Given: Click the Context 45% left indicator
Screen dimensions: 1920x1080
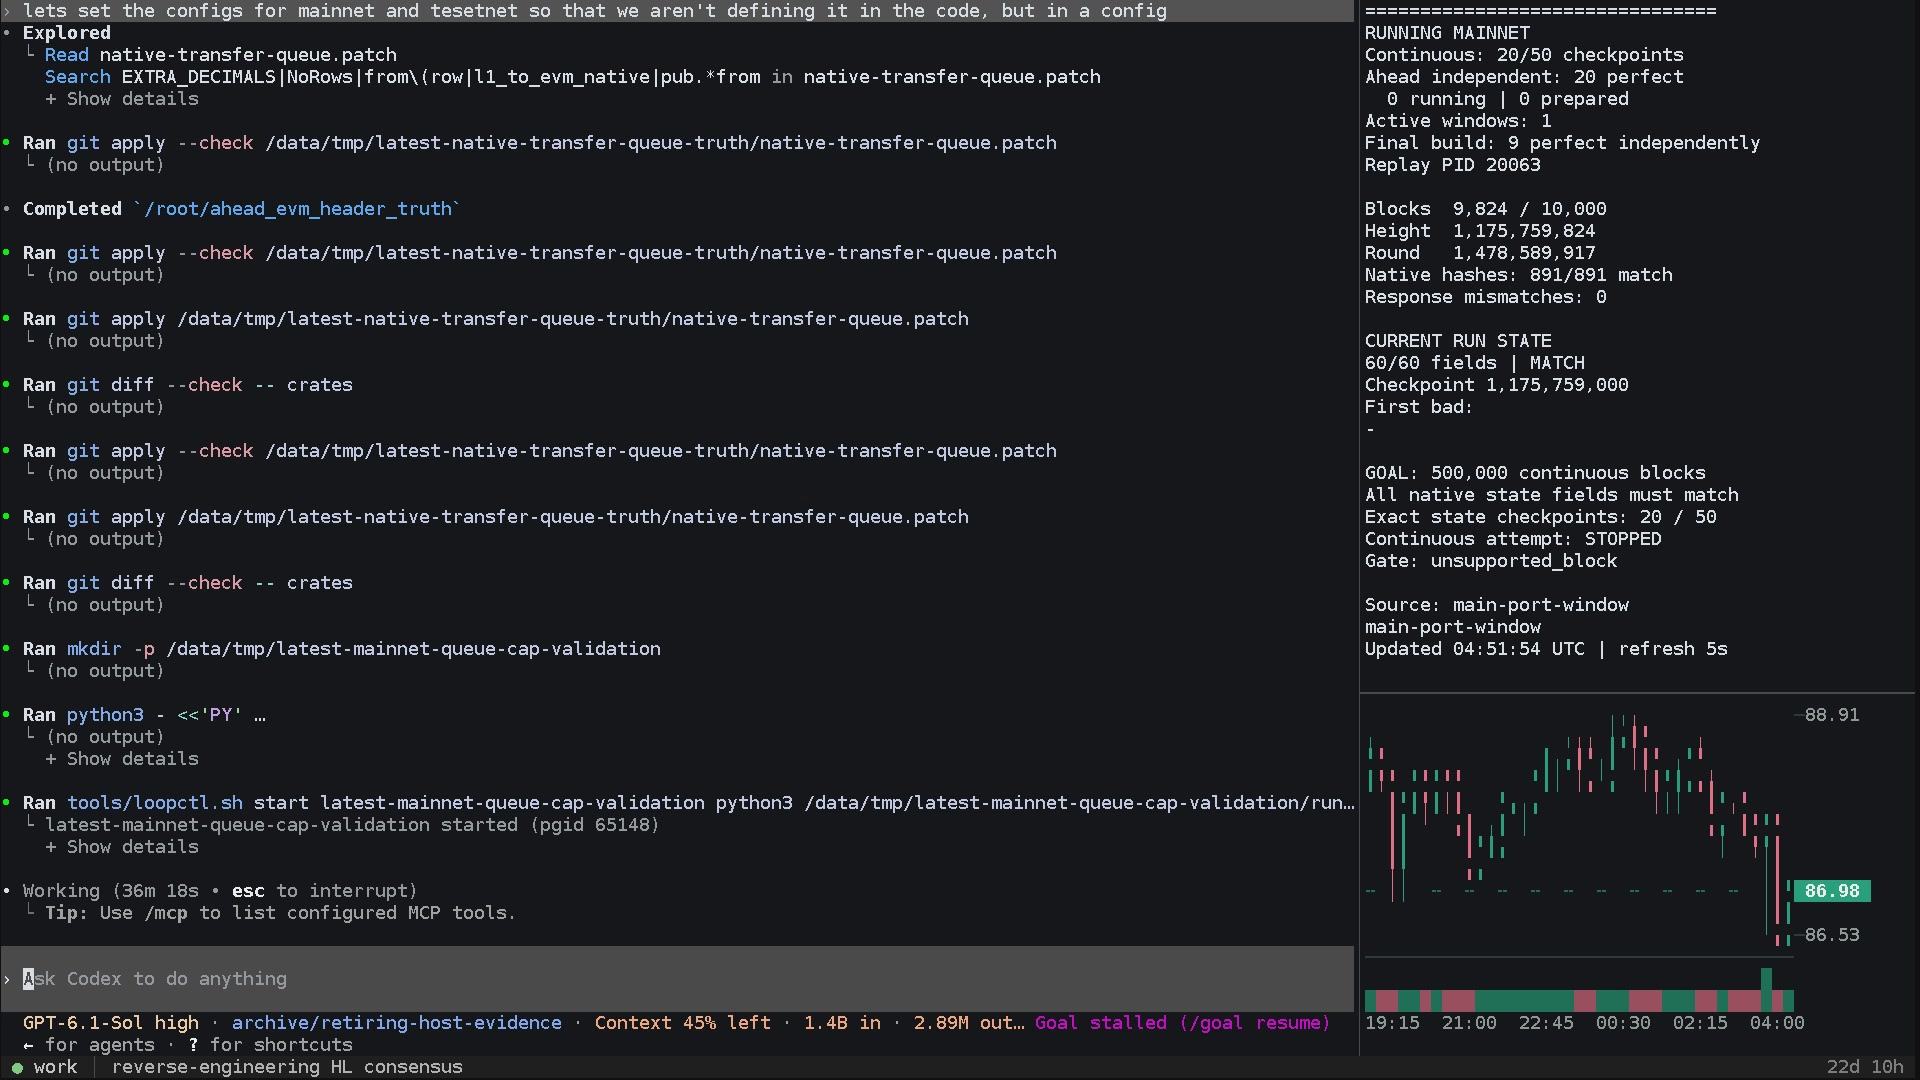Looking at the screenshot, I should (x=683, y=1023).
